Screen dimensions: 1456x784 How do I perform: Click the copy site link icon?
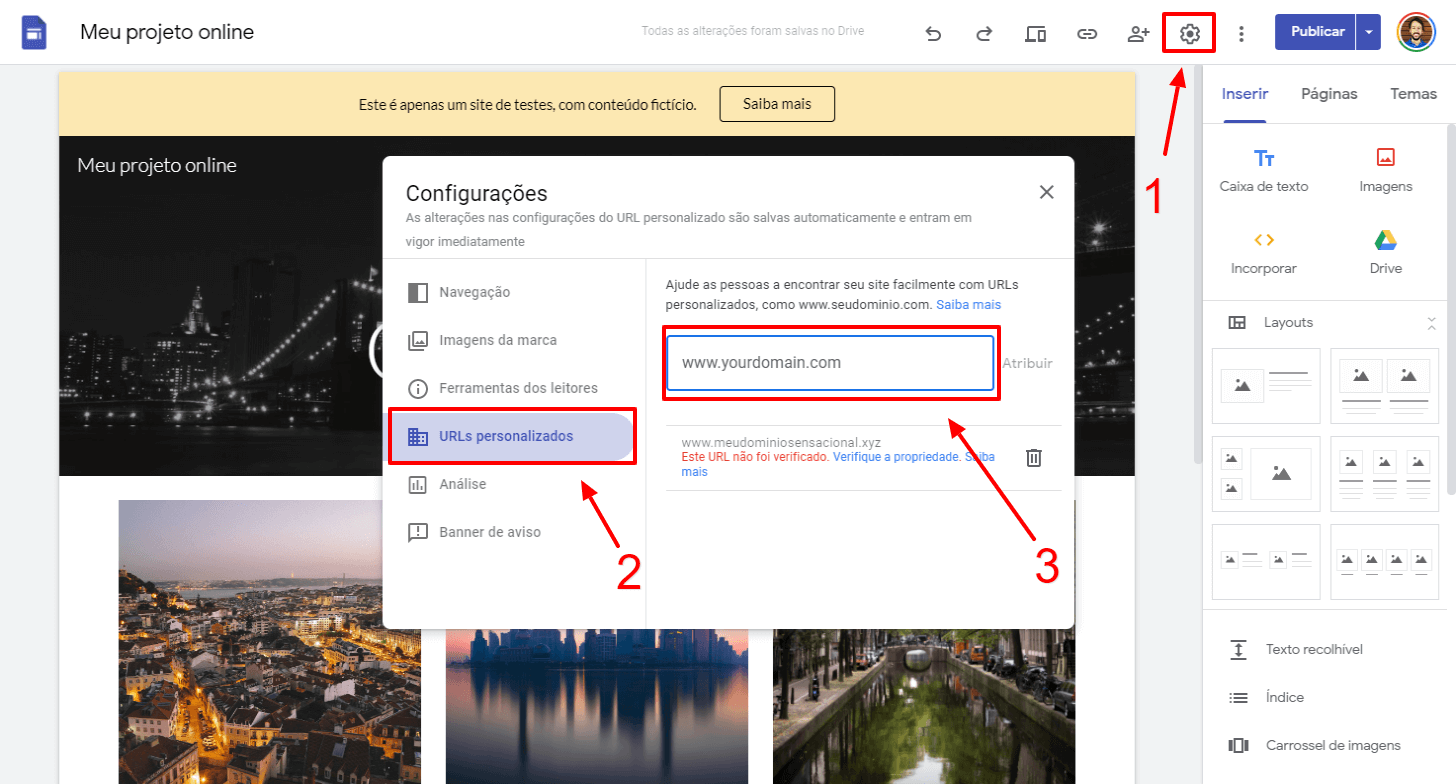[x=1086, y=32]
